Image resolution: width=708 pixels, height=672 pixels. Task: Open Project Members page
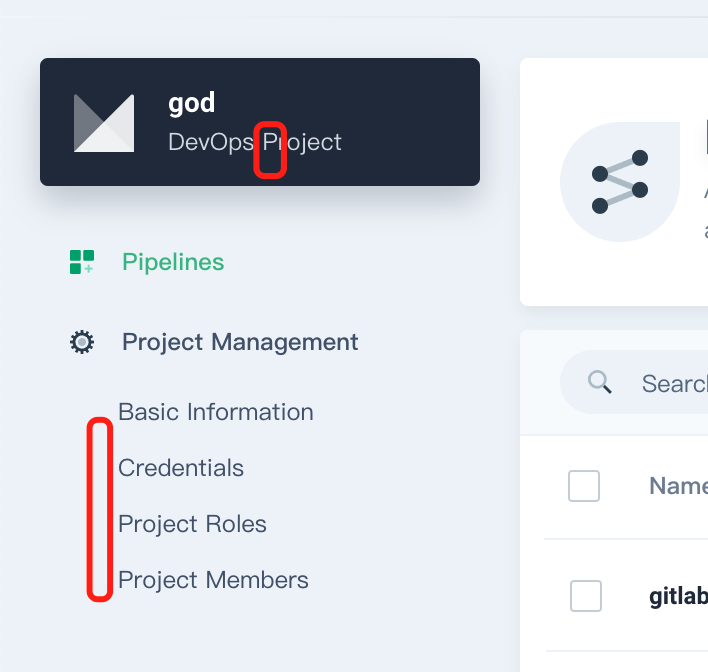(x=213, y=580)
